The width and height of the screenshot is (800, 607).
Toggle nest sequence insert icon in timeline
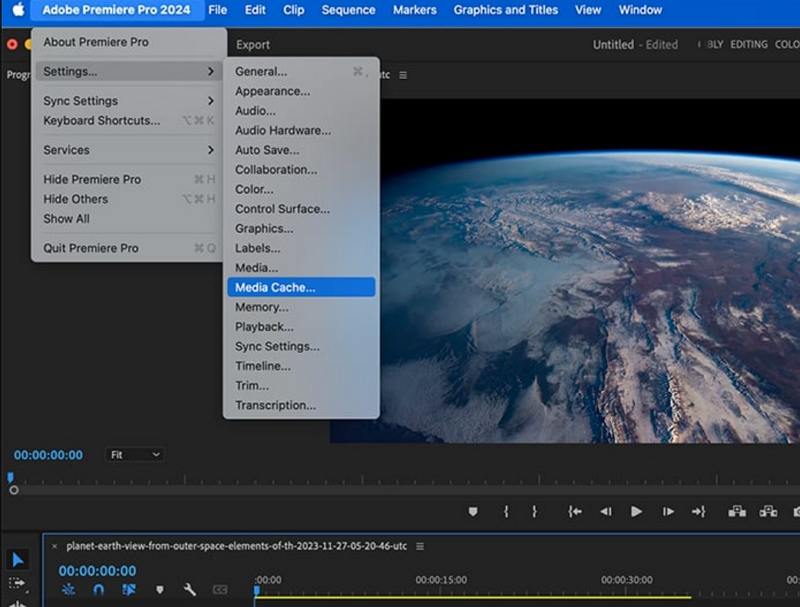pyautogui.click(x=68, y=590)
